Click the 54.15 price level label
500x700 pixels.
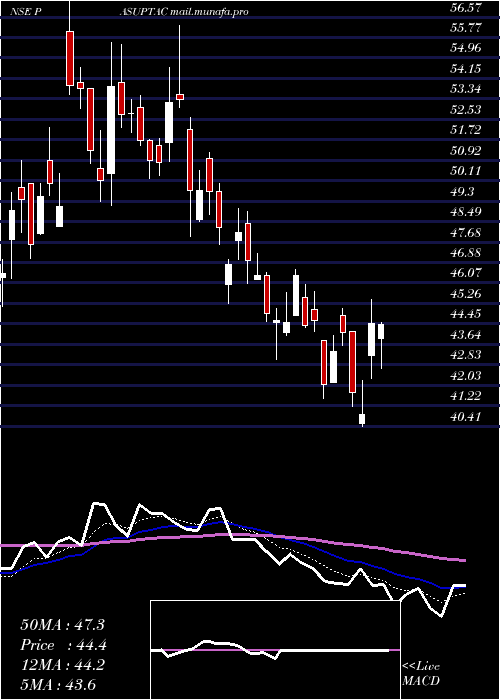pos(467,69)
